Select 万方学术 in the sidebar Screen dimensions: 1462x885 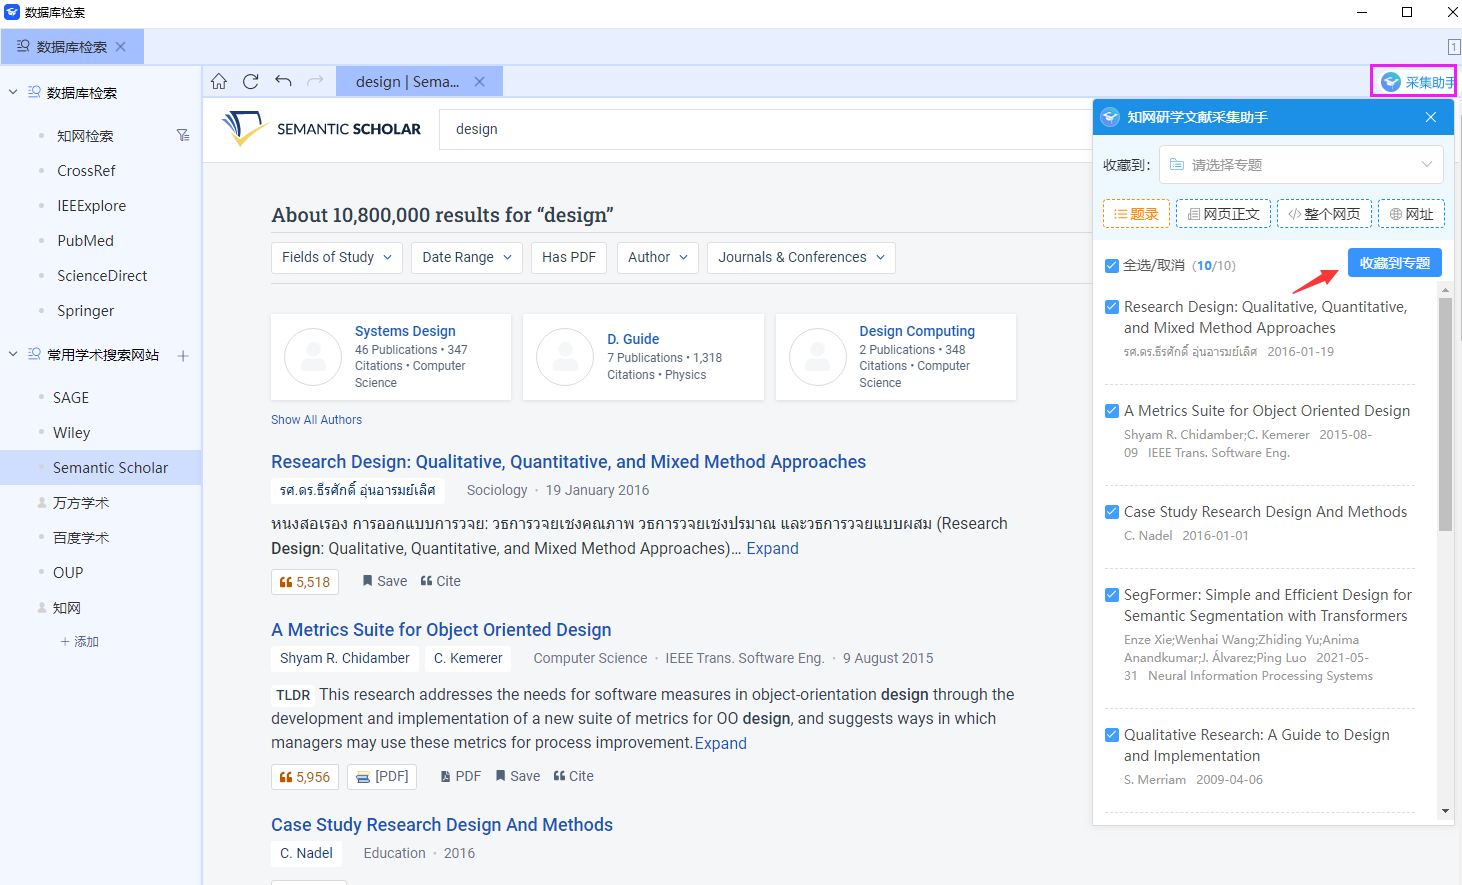81,503
